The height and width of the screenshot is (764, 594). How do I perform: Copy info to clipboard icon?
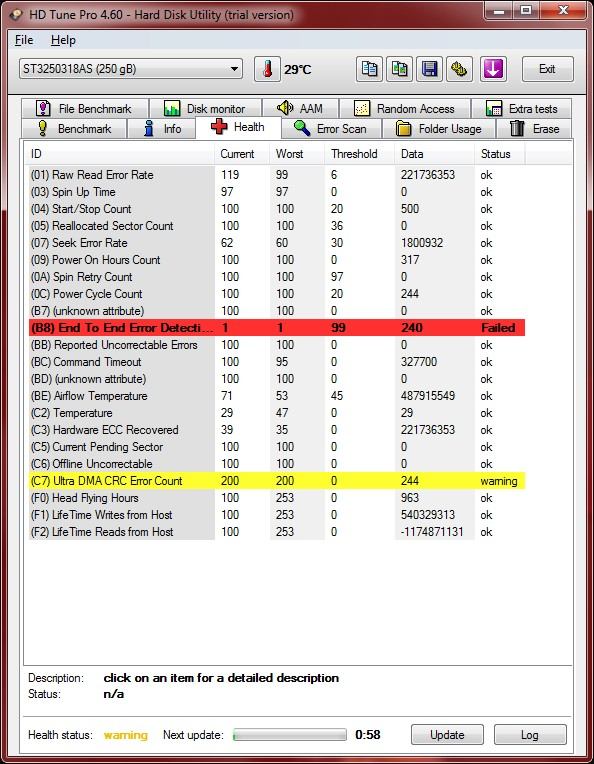(369, 69)
